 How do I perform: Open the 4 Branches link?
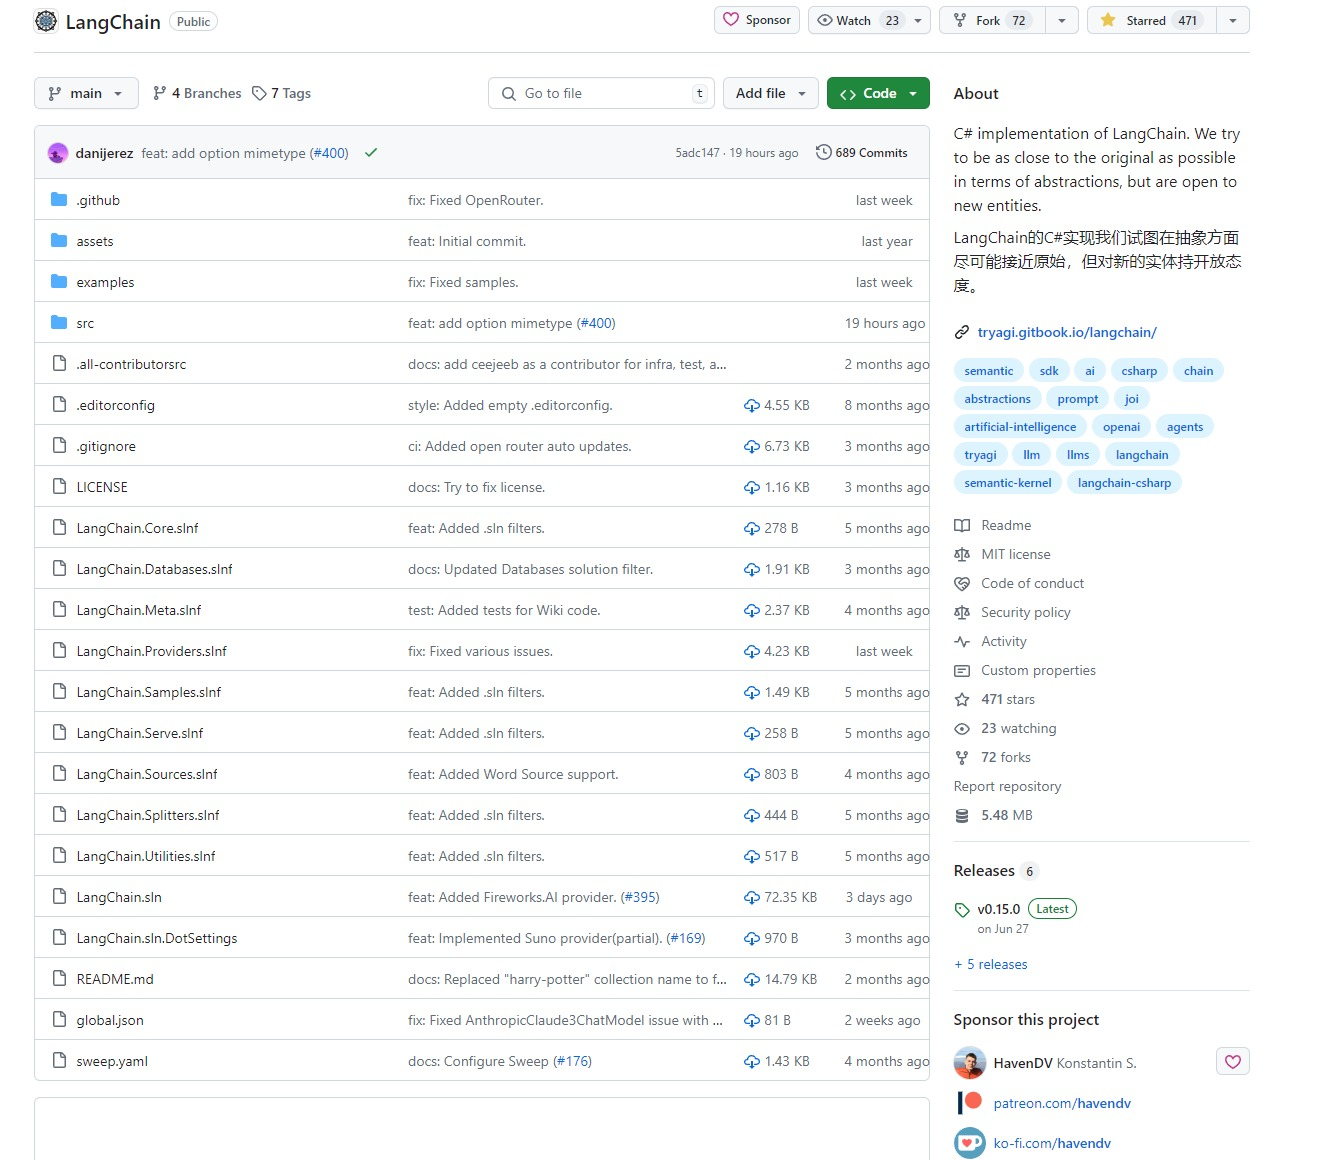tap(197, 93)
